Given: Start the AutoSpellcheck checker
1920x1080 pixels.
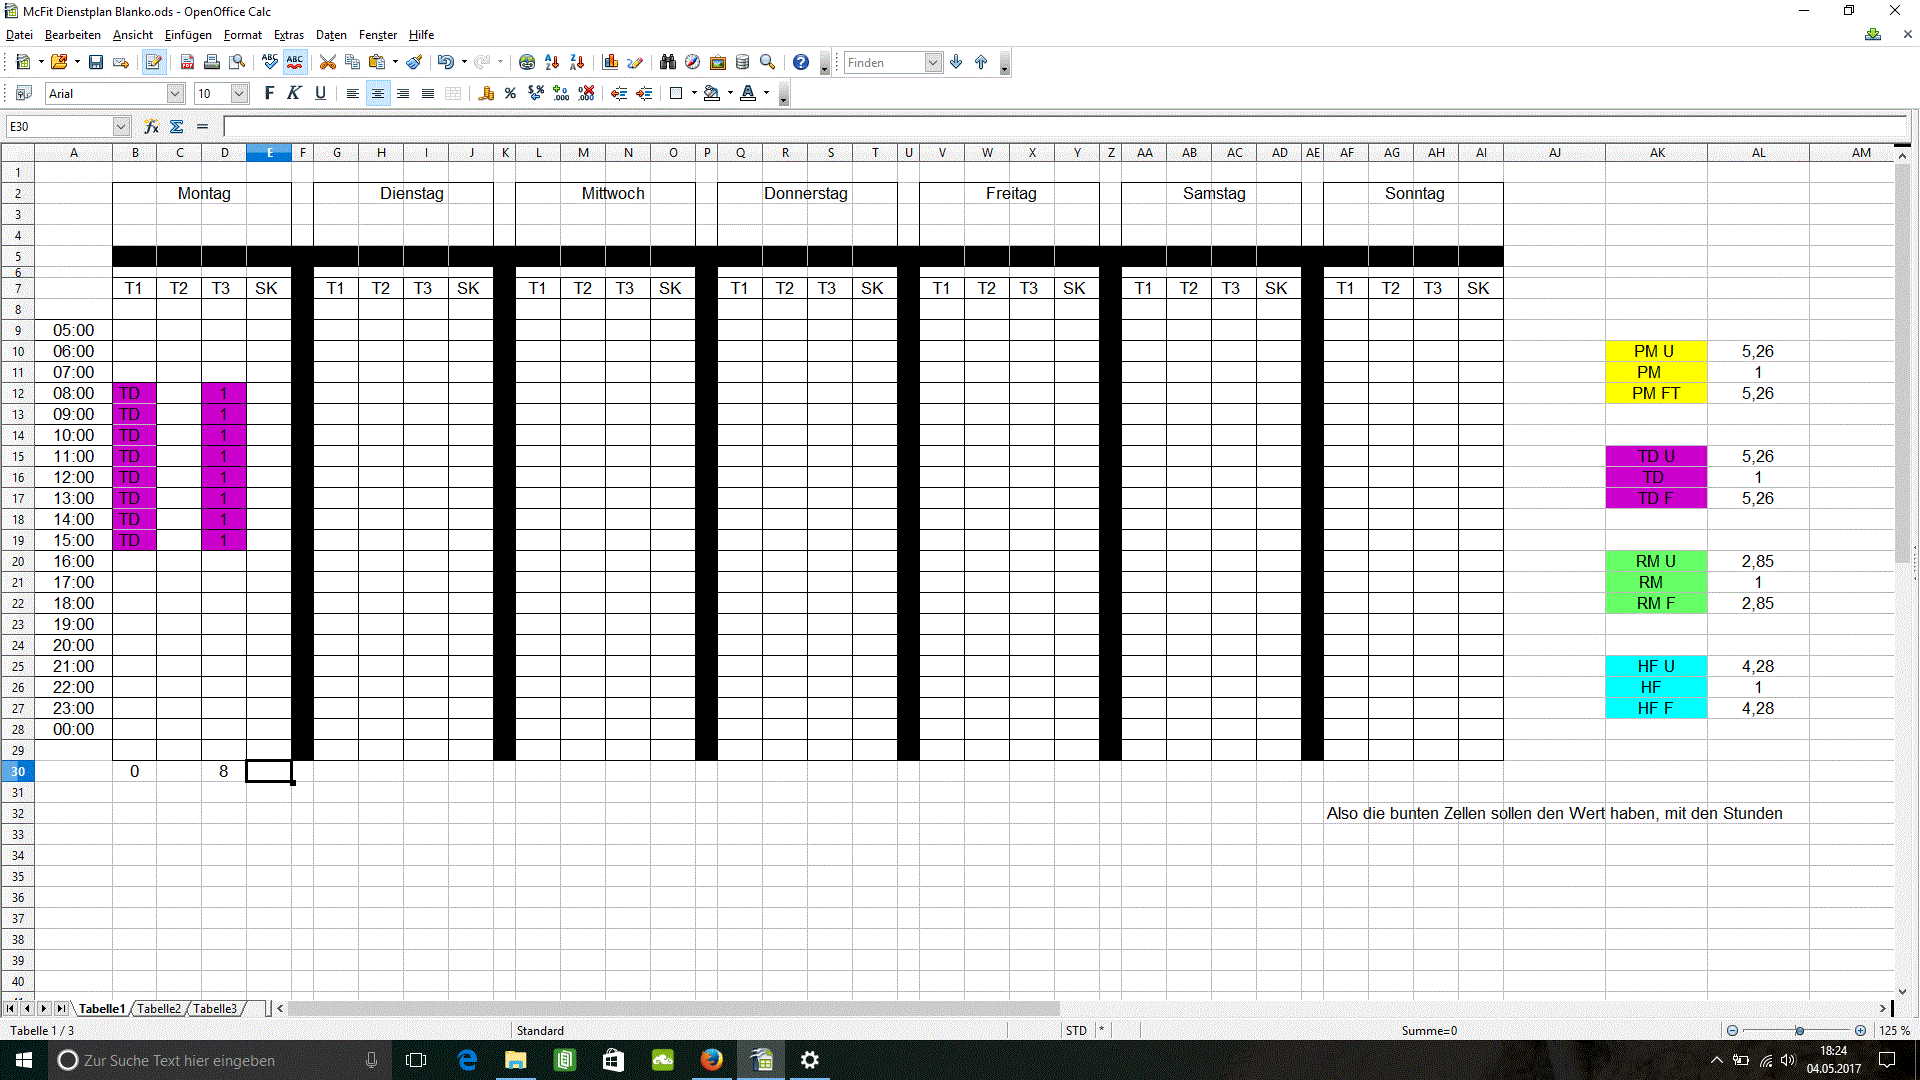Looking at the screenshot, I should [x=294, y=62].
